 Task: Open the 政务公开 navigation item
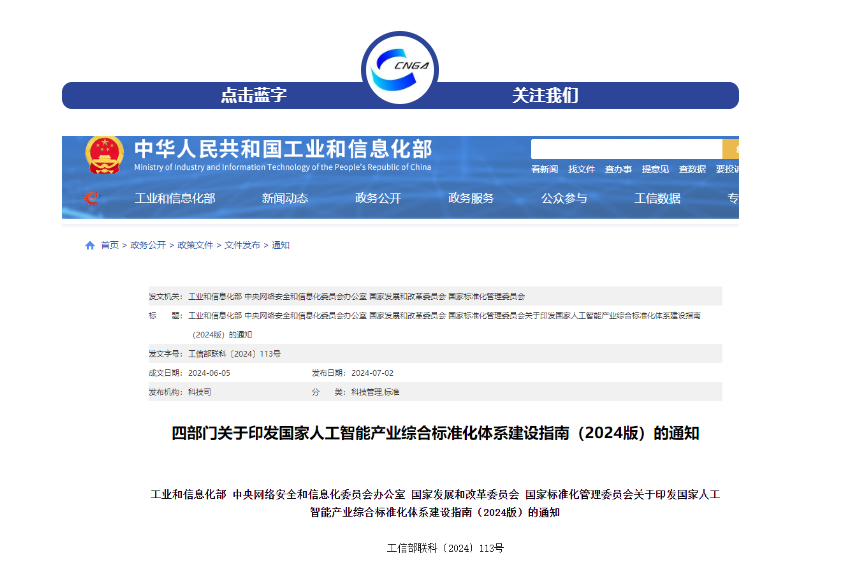tap(378, 198)
